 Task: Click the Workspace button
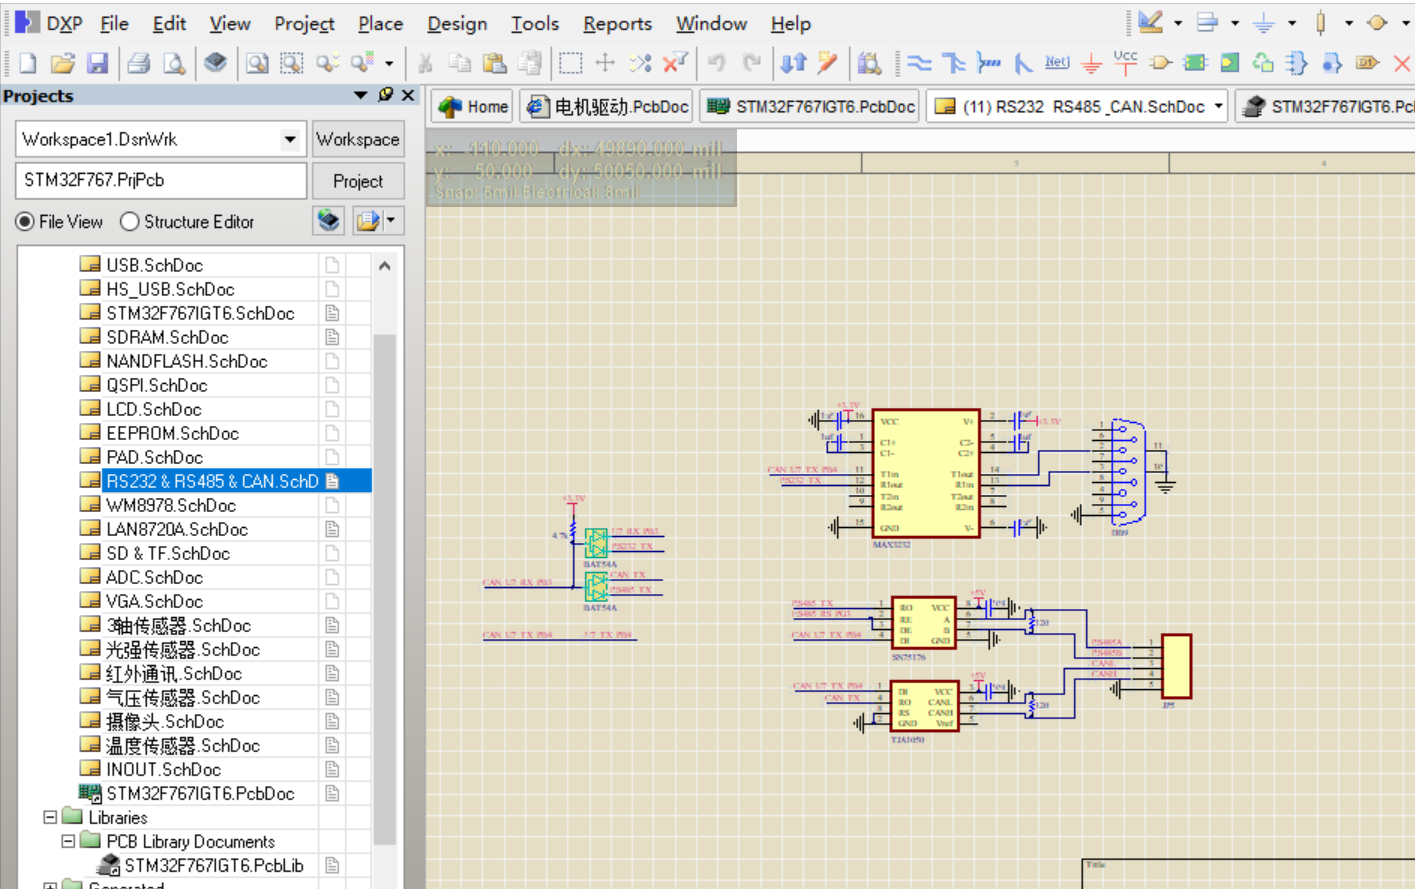(x=357, y=139)
